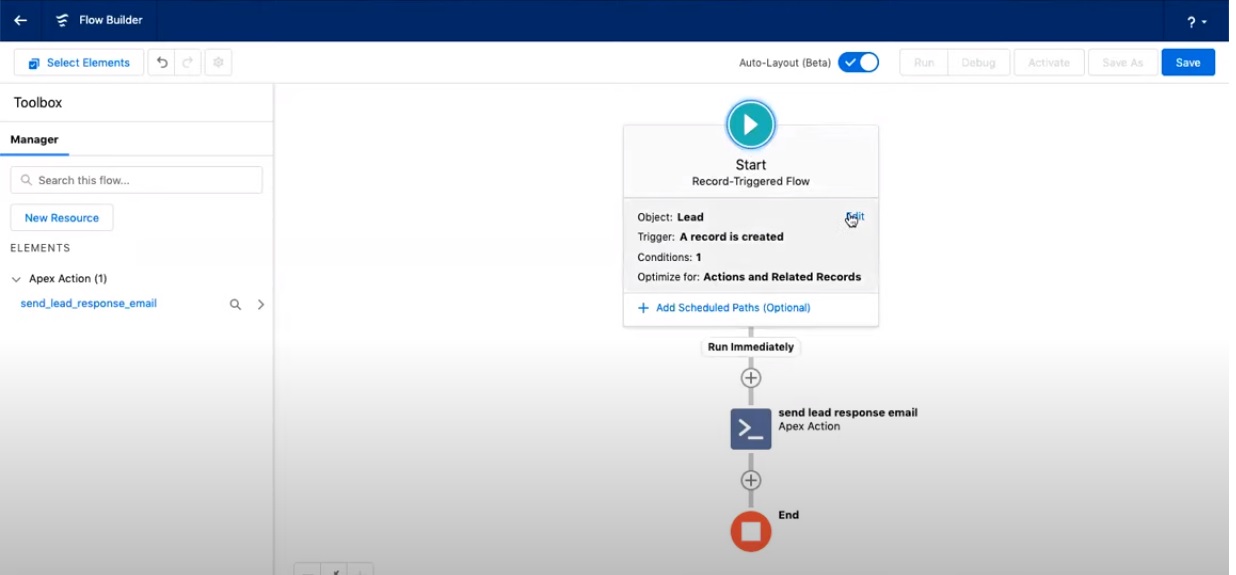
Task: Add element below Run Immediately
Action: (x=751, y=378)
